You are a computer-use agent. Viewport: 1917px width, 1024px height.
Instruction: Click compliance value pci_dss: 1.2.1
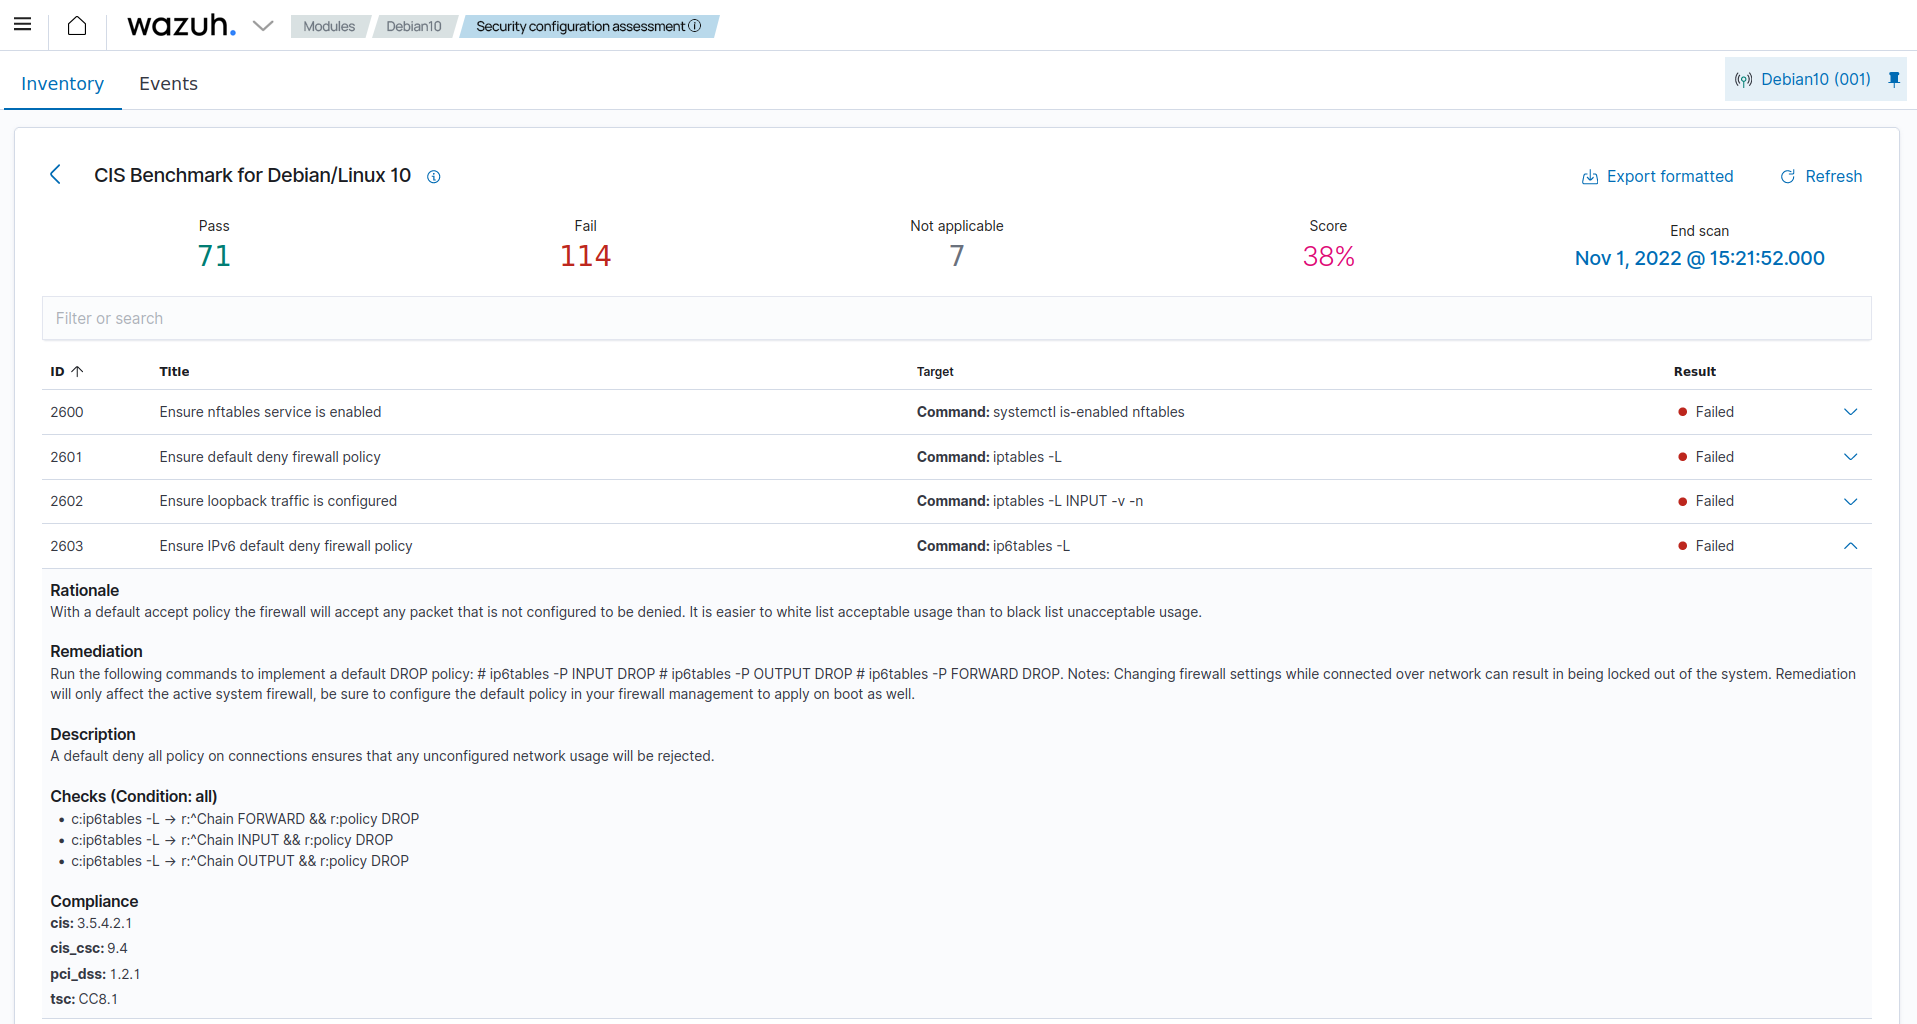pos(95,974)
